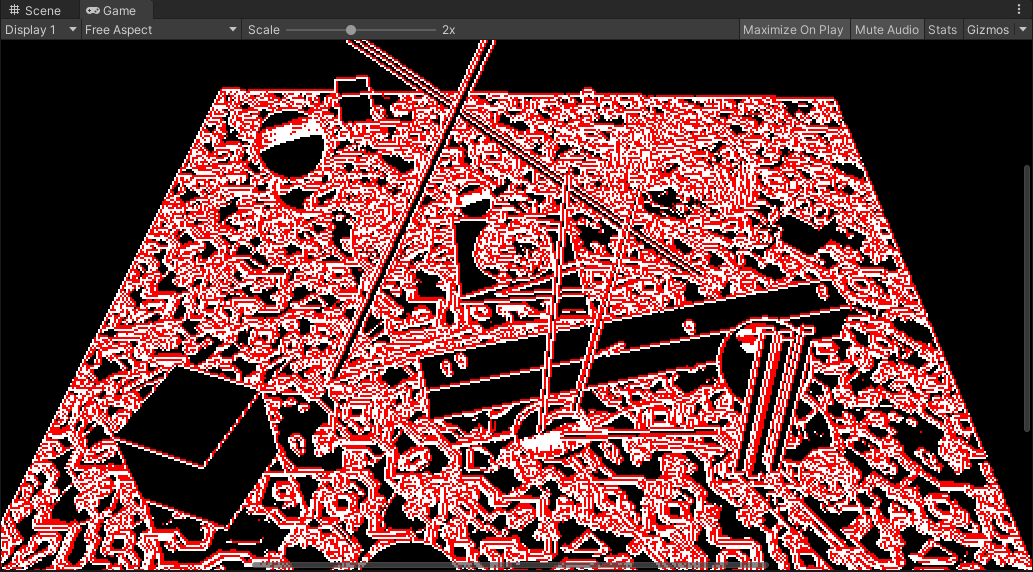Click the Scale slider handle
1033x572 pixels.
tap(351, 30)
